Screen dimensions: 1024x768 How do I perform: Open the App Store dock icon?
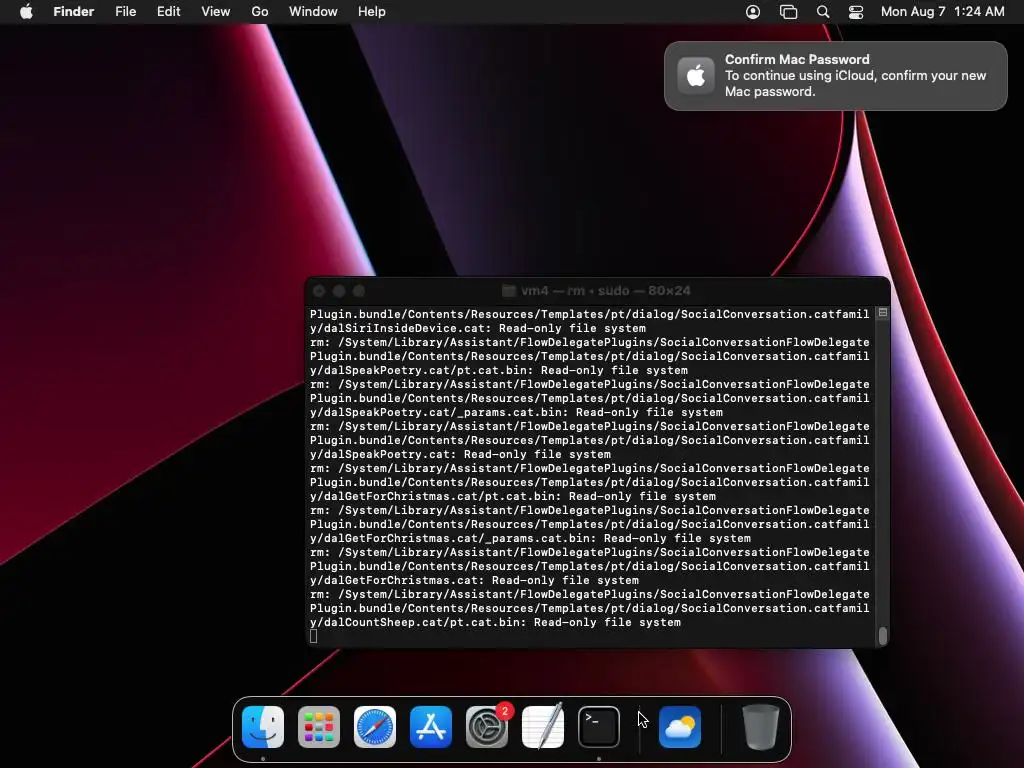(x=431, y=726)
